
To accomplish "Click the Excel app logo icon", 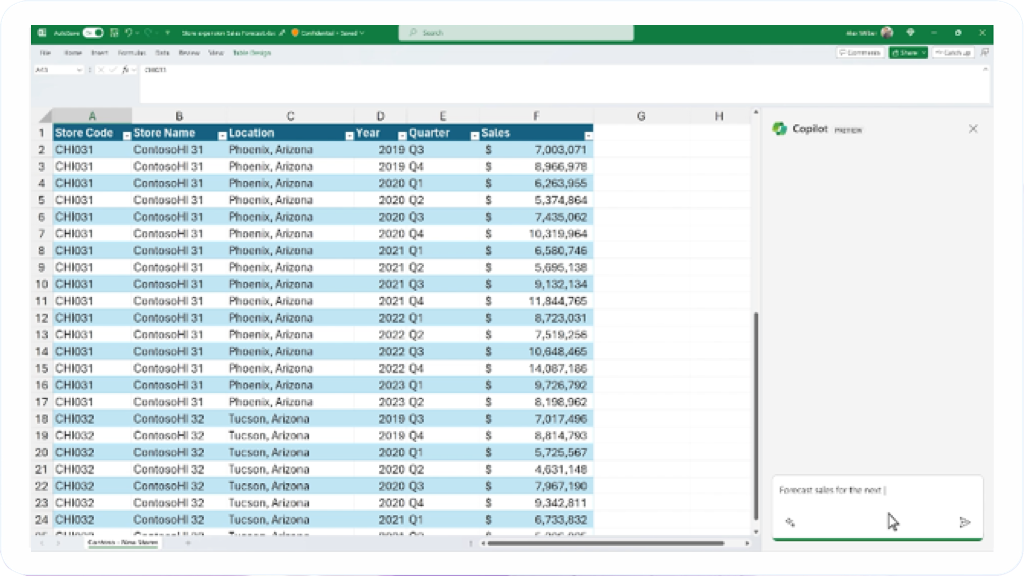I will pos(42,33).
